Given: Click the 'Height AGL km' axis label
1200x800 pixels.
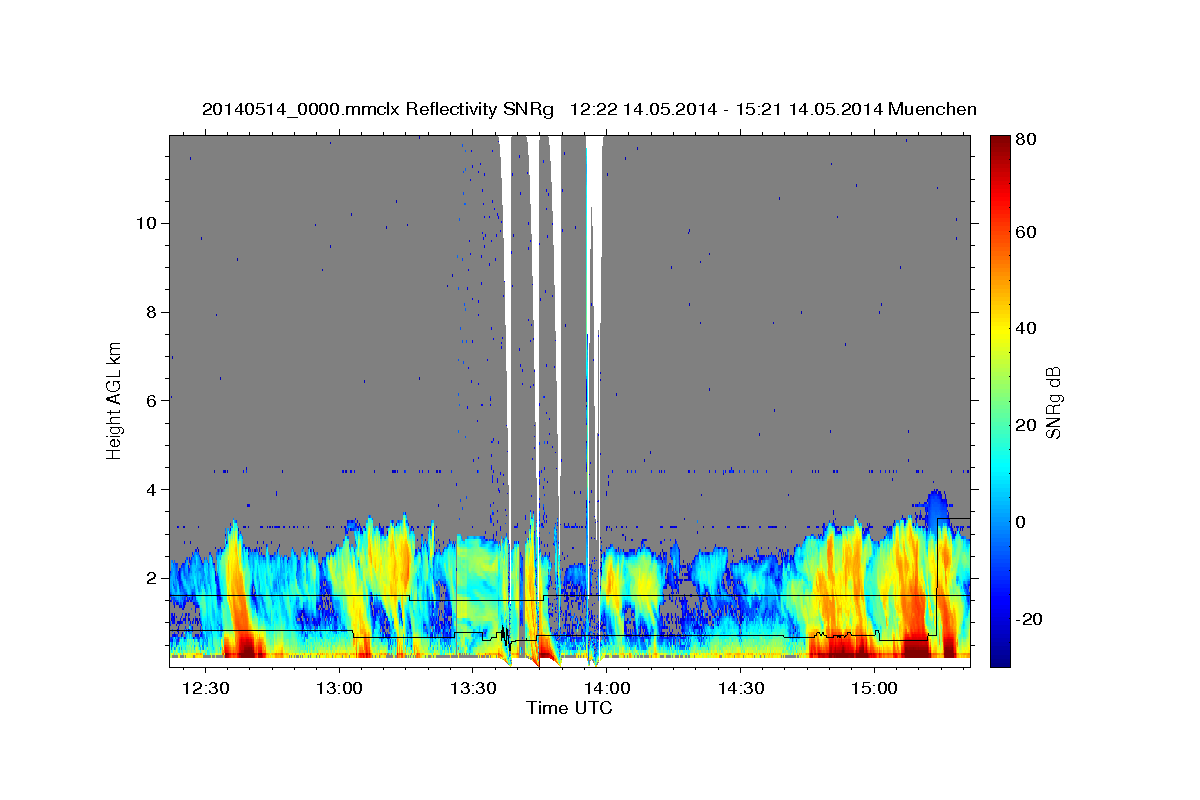Looking at the screenshot, I should click(115, 400).
